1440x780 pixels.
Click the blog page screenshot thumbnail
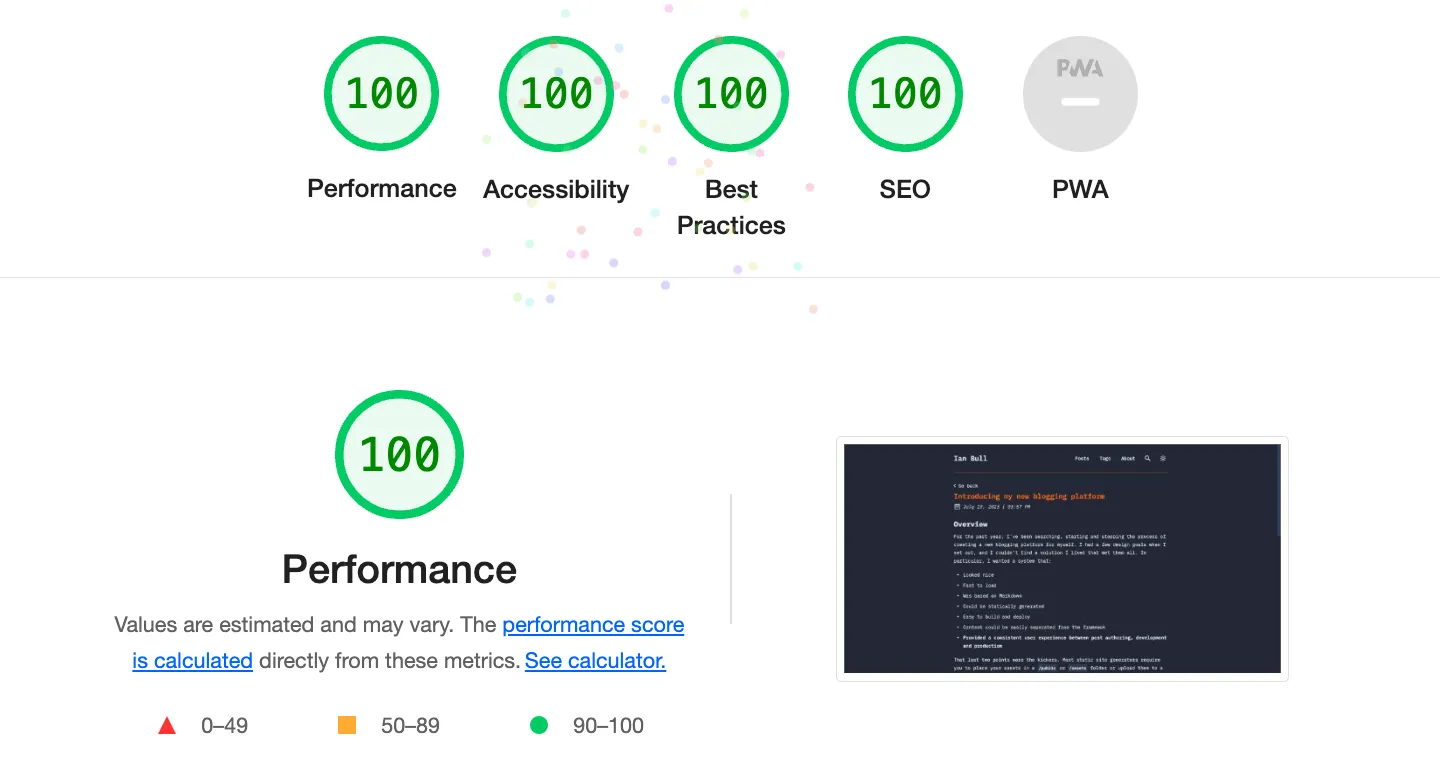1062,559
